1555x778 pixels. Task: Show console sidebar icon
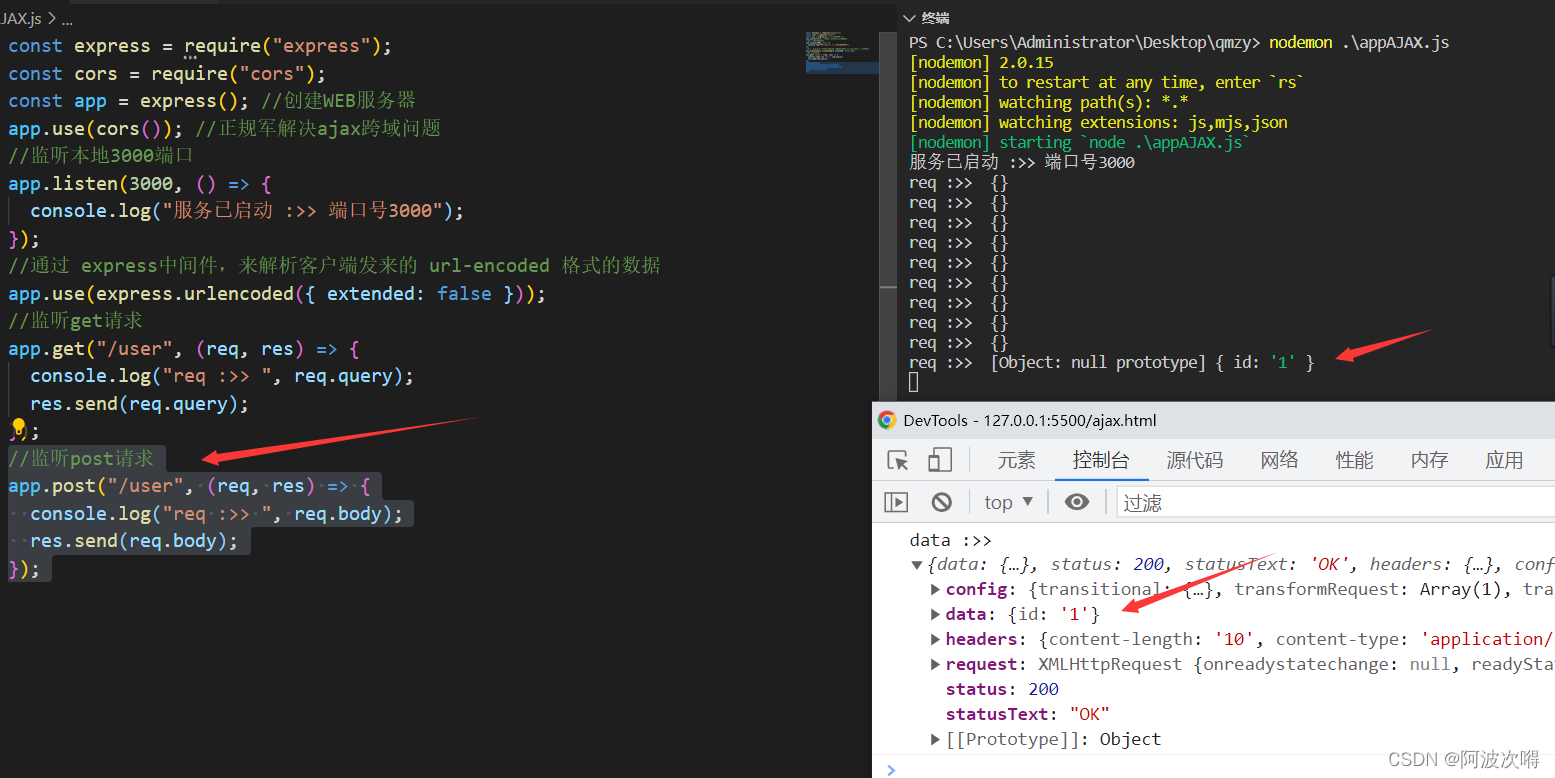[x=896, y=502]
